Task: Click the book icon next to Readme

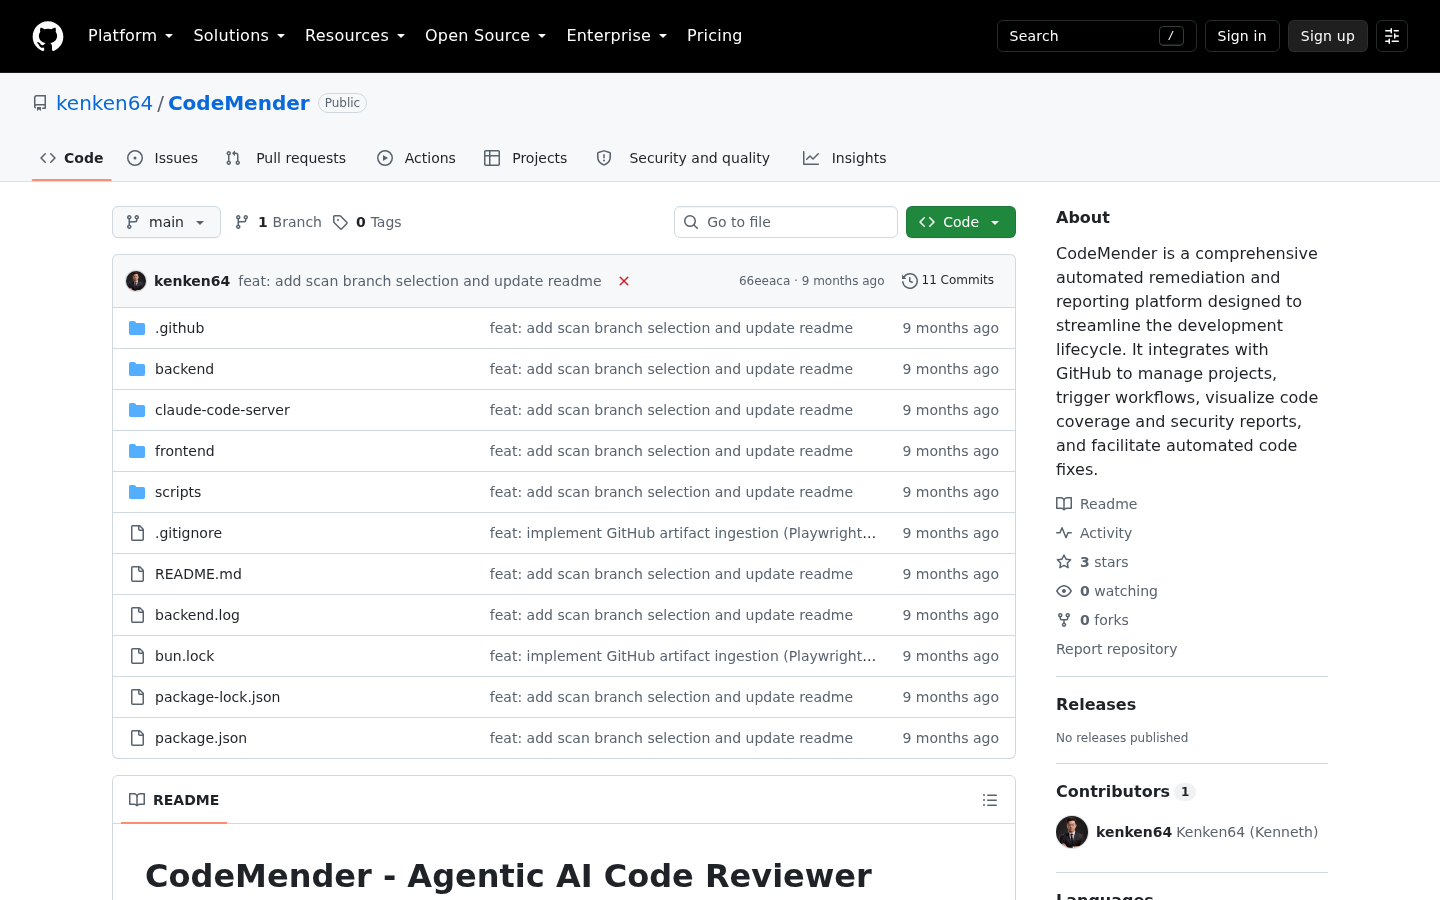Action: click(1064, 504)
